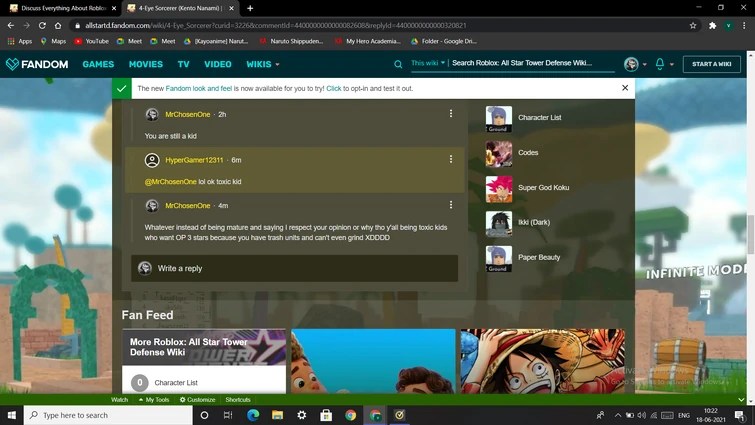The image size is (755, 425).
Task: Expand the This wiki search scope dropdown
Action: tap(428, 63)
